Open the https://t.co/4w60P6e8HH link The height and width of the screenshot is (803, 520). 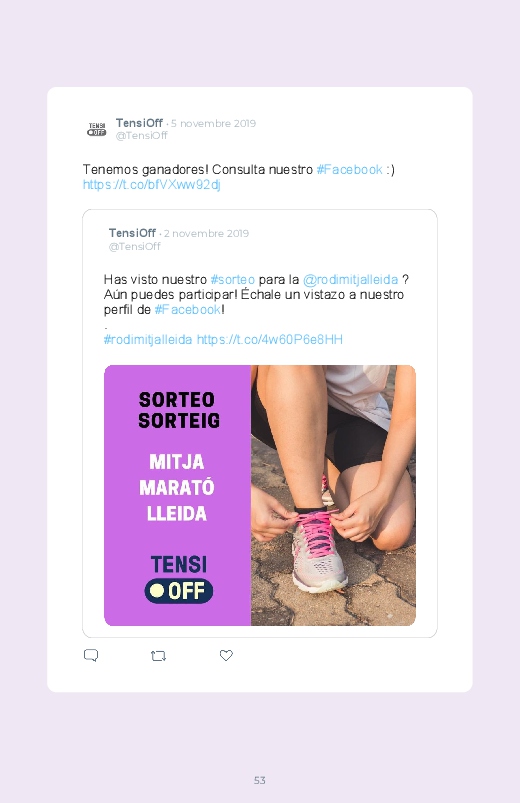point(270,340)
